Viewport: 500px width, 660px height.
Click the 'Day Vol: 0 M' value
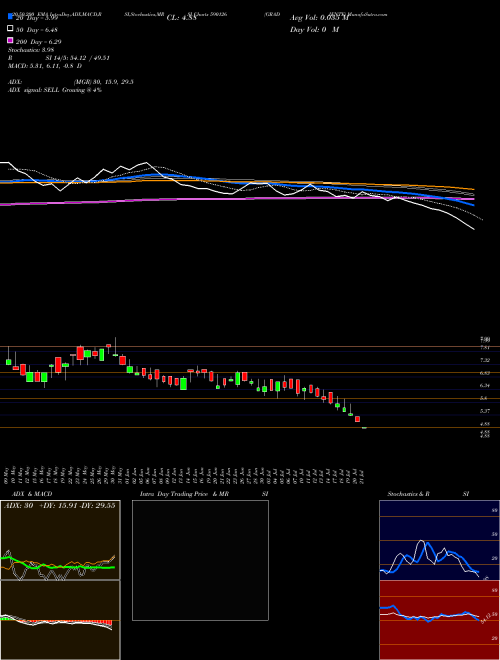point(314,29)
